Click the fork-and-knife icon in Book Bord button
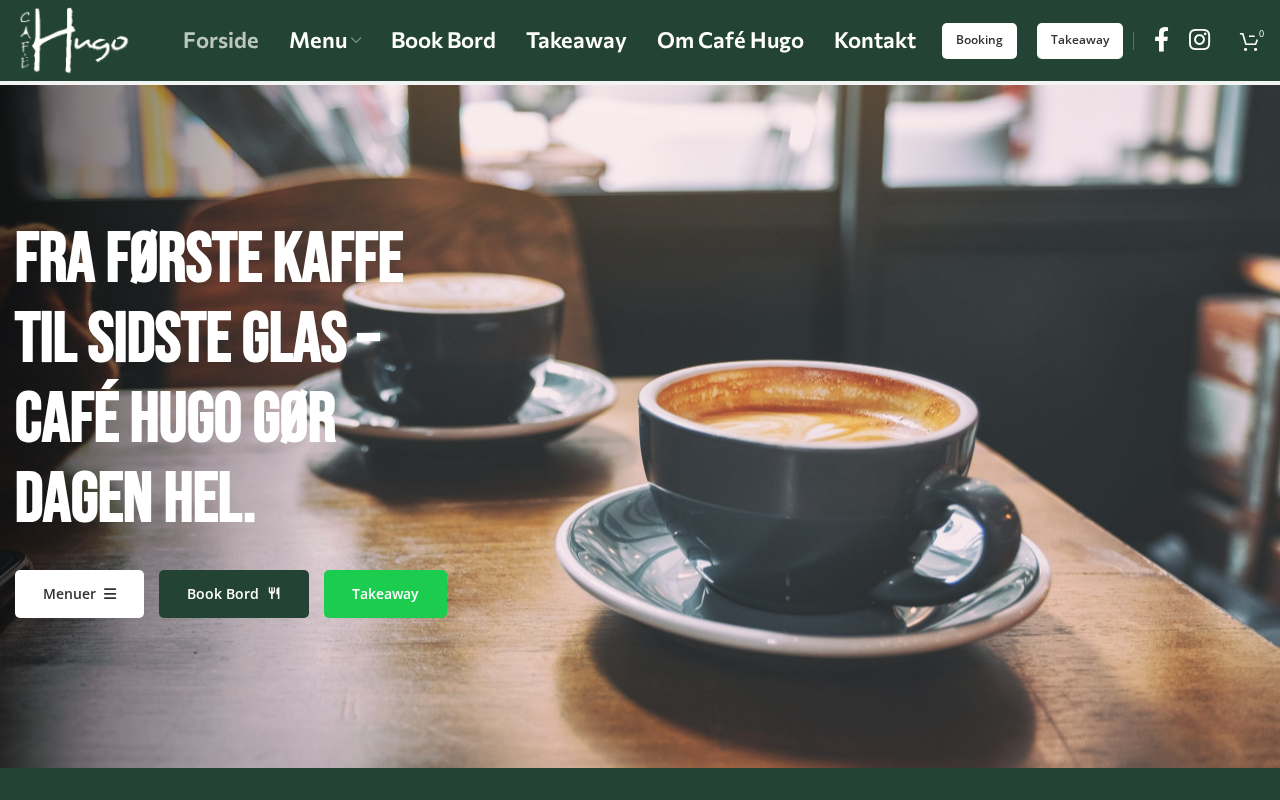The image size is (1280, 800). pos(274,594)
